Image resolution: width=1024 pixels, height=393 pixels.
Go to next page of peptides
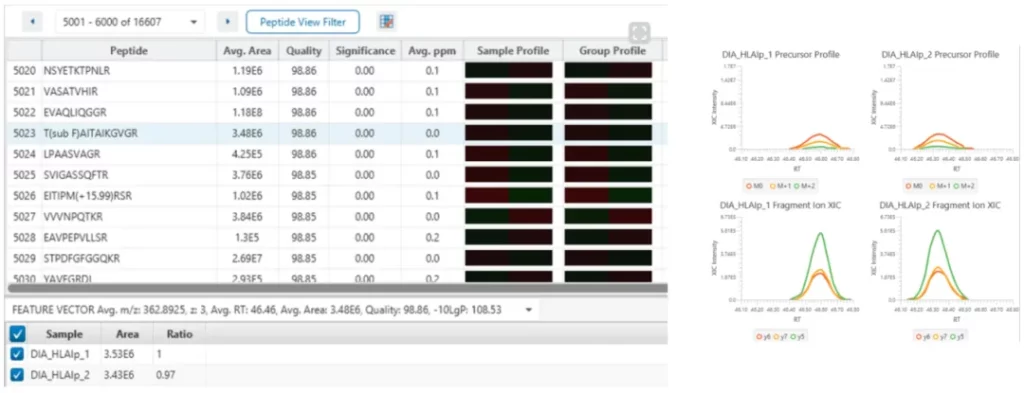227,22
